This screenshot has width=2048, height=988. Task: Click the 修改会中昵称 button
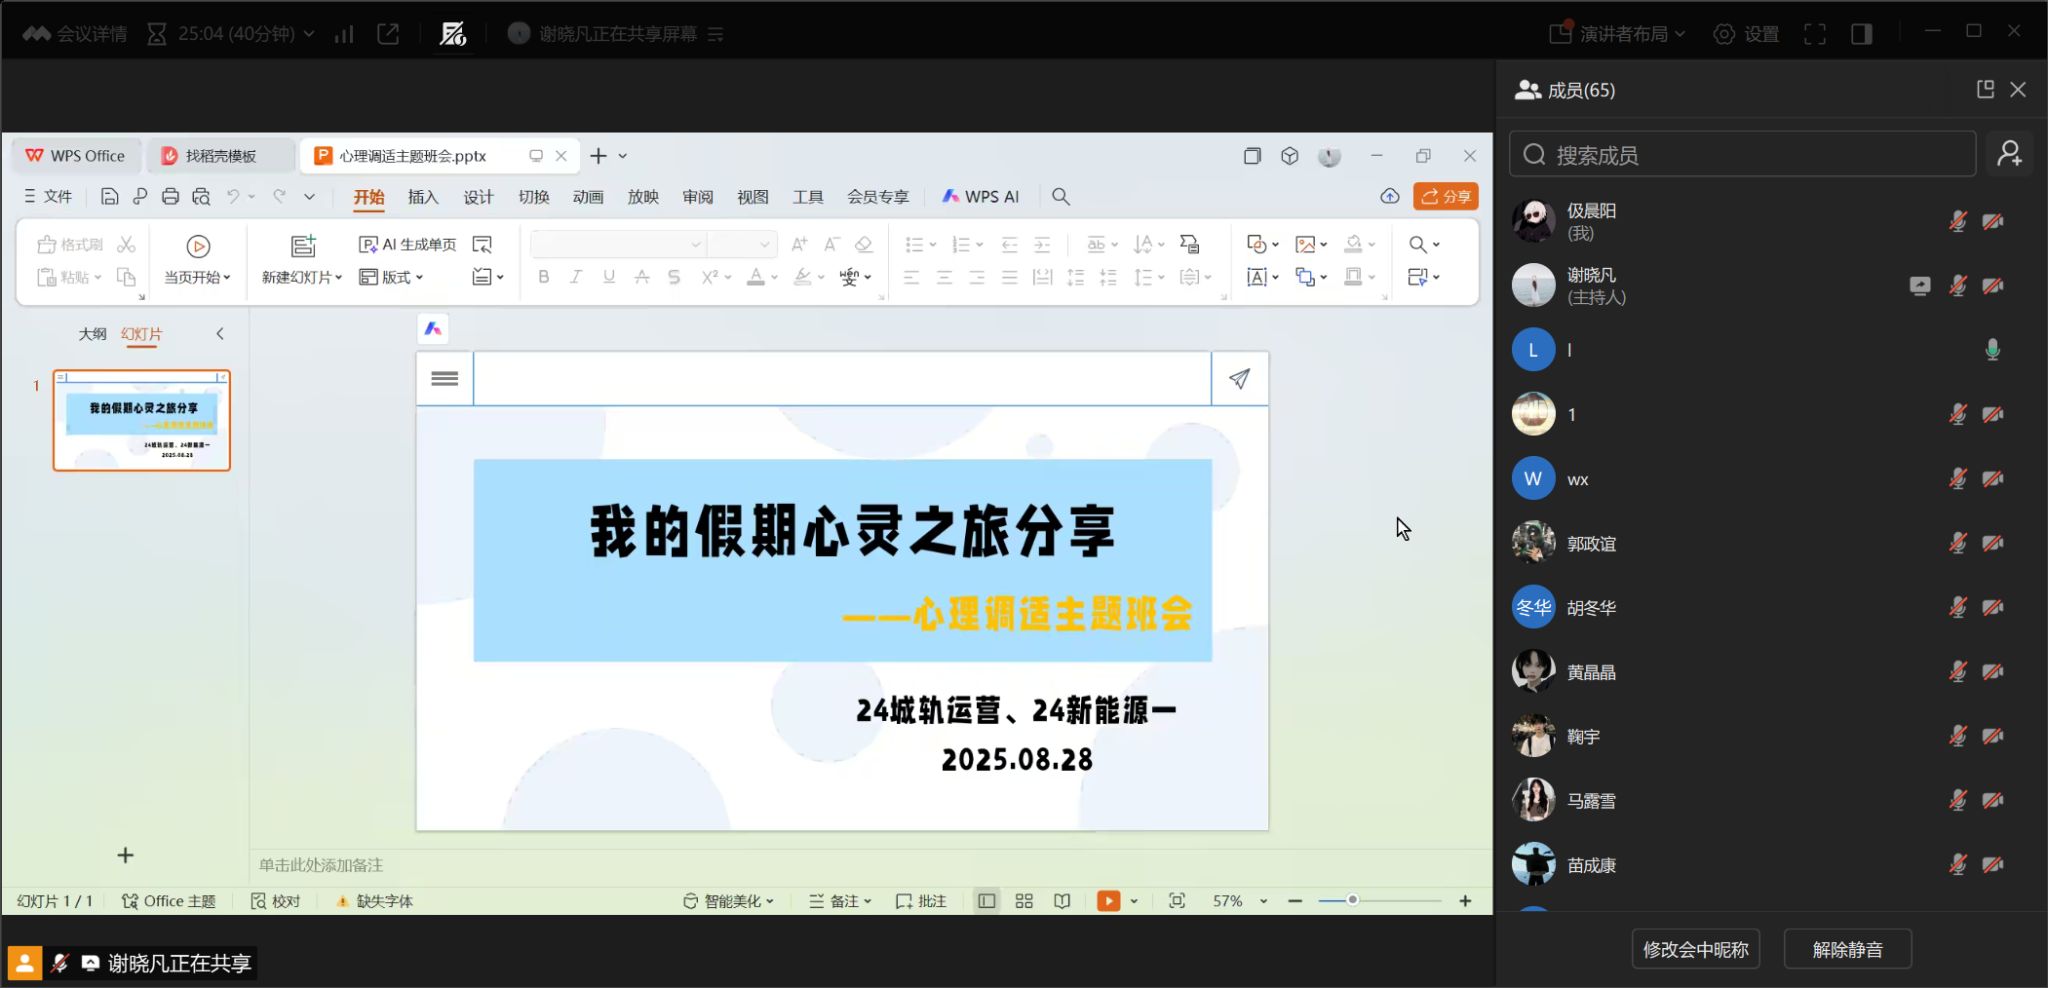(1695, 949)
